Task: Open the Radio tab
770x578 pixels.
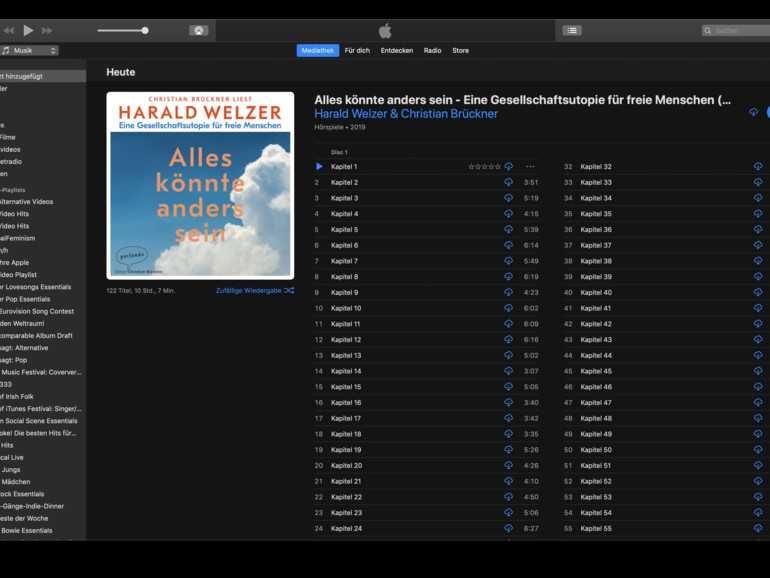Action: (433, 51)
